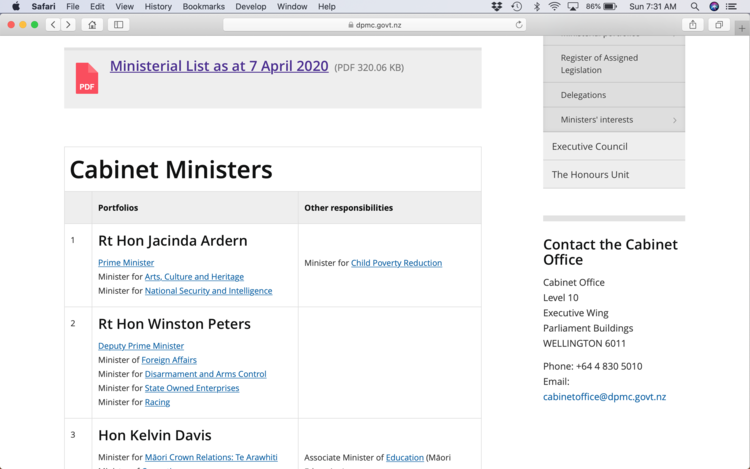The image size is (750, 469).
Task: Click the Other responsibilities column header
Action: click(348, 207)
